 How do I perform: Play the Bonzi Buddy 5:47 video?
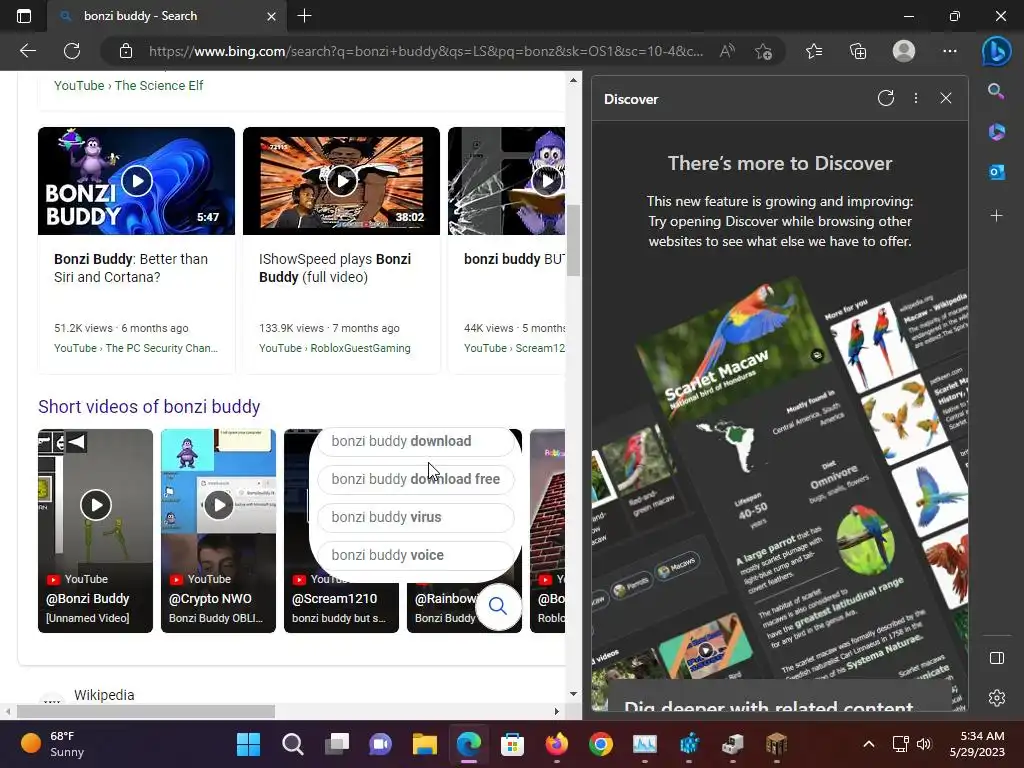coord(136,181)
